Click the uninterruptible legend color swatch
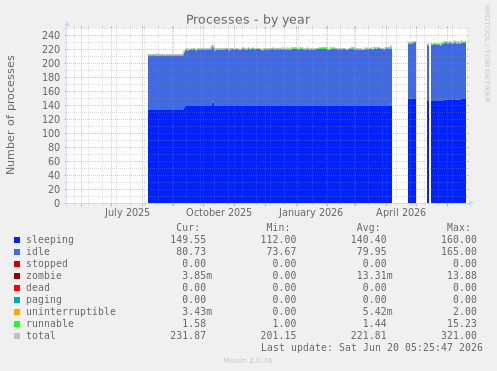Screen dimensions: 497x371 tap(17, 312)
